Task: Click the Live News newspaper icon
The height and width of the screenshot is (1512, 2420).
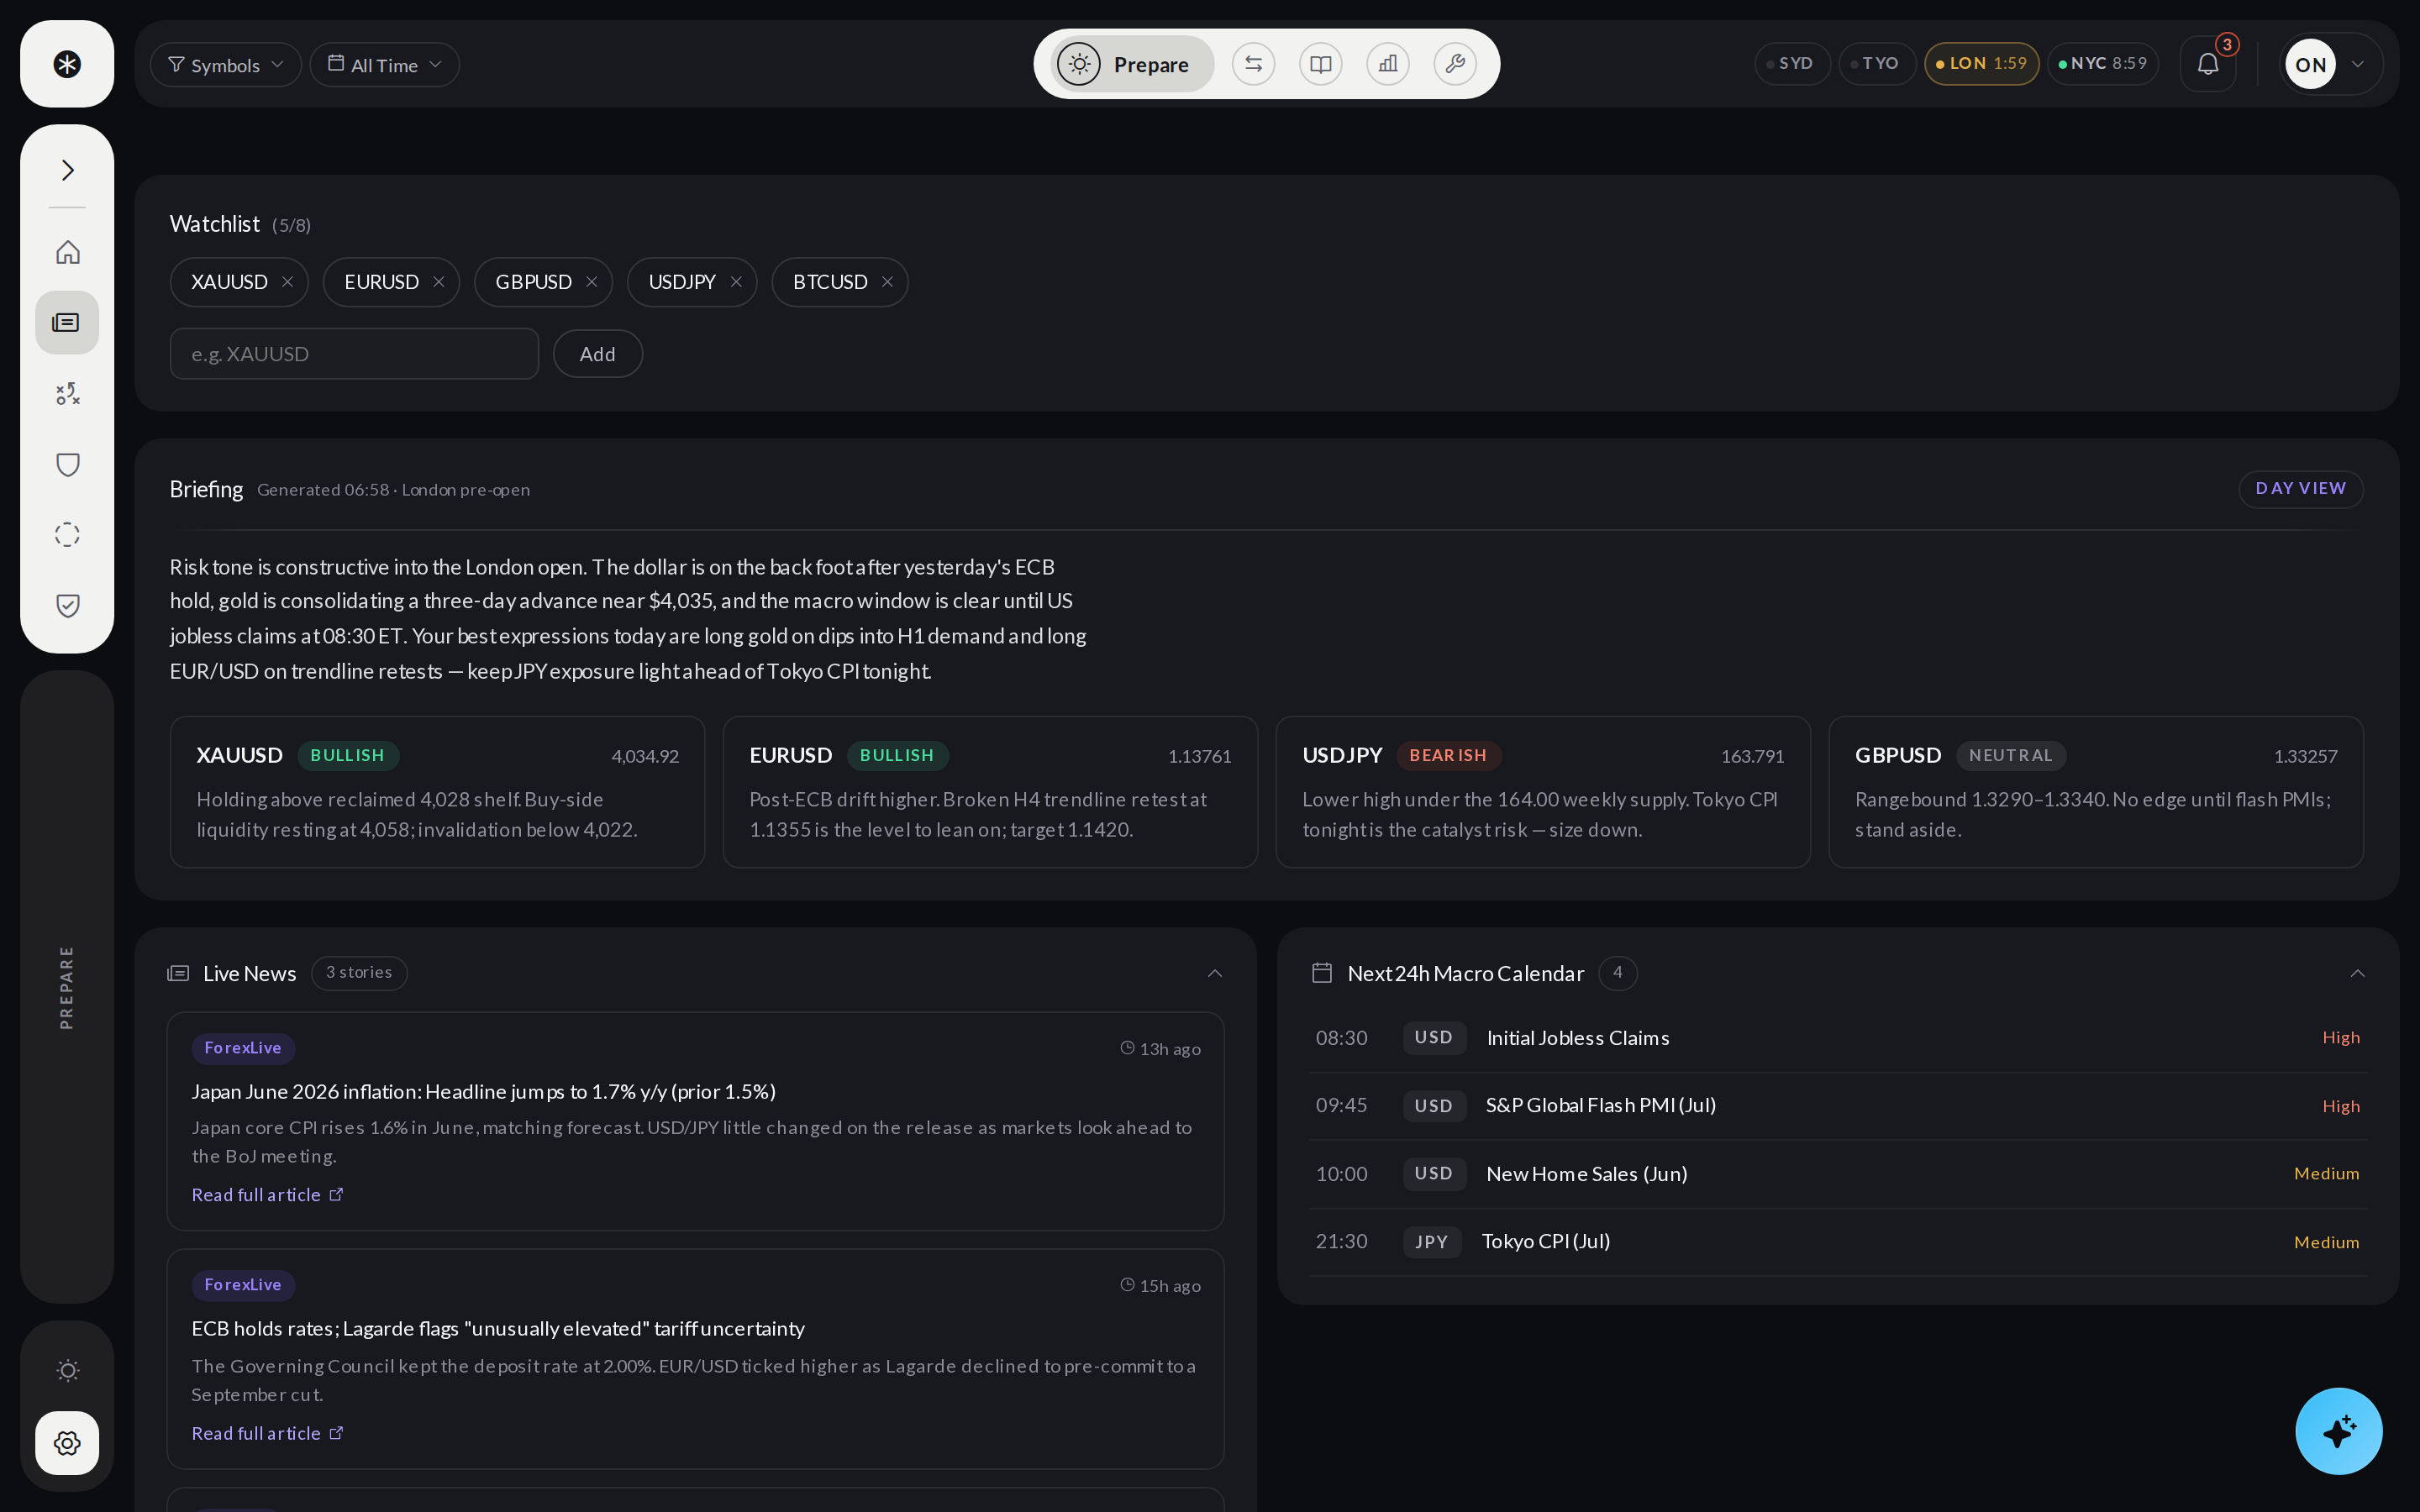Action: (x=178, y=973)
